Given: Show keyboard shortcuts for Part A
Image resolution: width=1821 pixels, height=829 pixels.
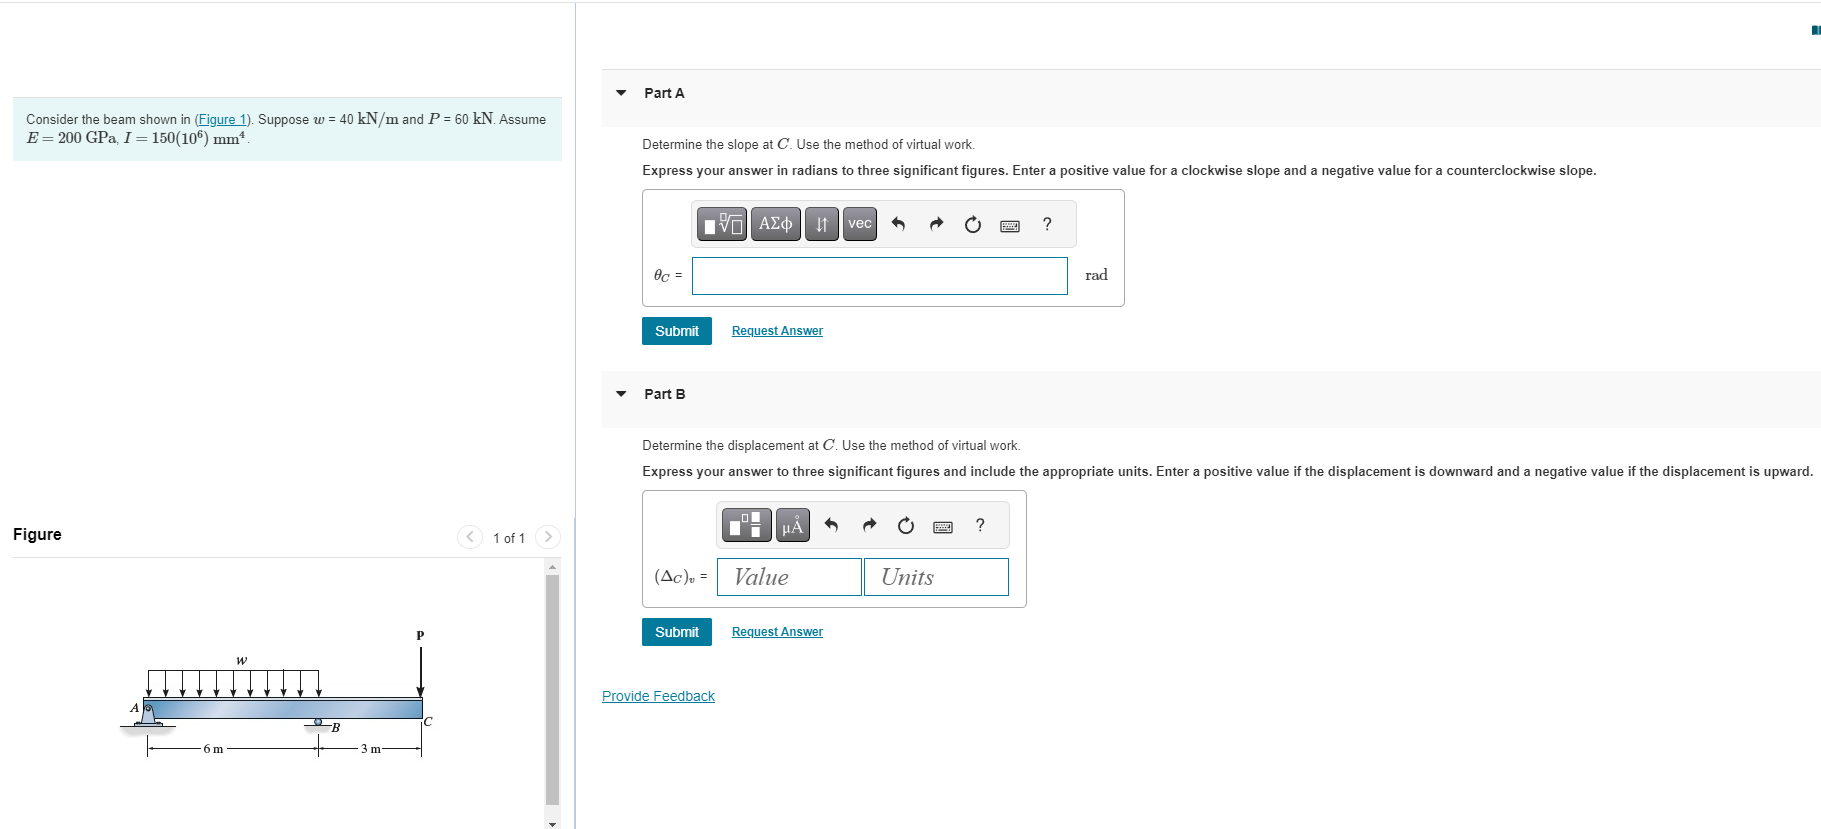Looking at the screenshot, I should point(1010,225).
